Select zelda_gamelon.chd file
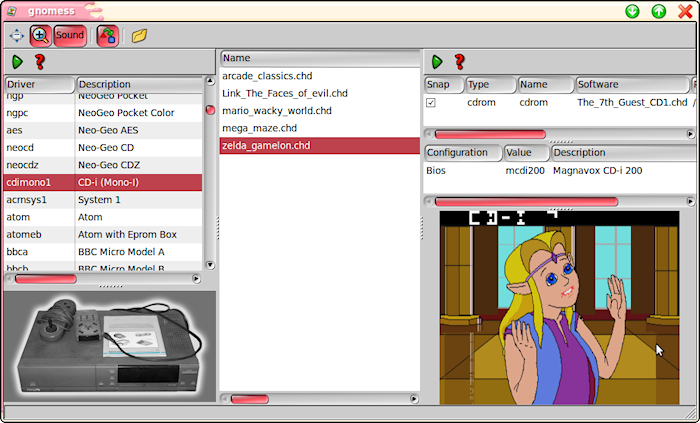The image size is (700, 423). click(x=320, y=145)
